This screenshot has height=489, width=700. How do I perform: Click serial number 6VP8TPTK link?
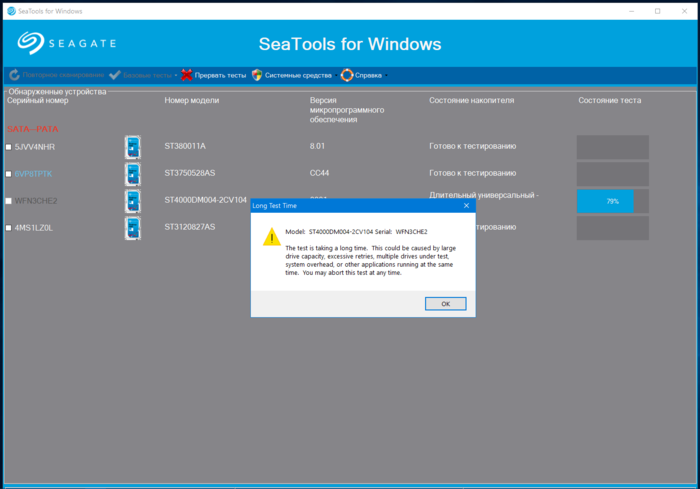[33, 174]
